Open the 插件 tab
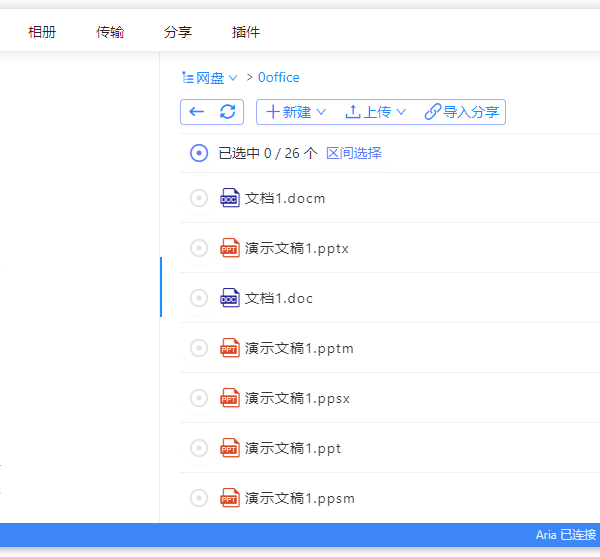The image size is (600, 557). pos(246,32)
